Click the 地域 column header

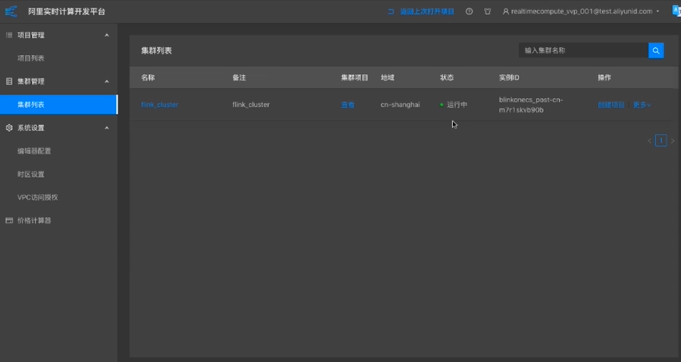(388, 77)
